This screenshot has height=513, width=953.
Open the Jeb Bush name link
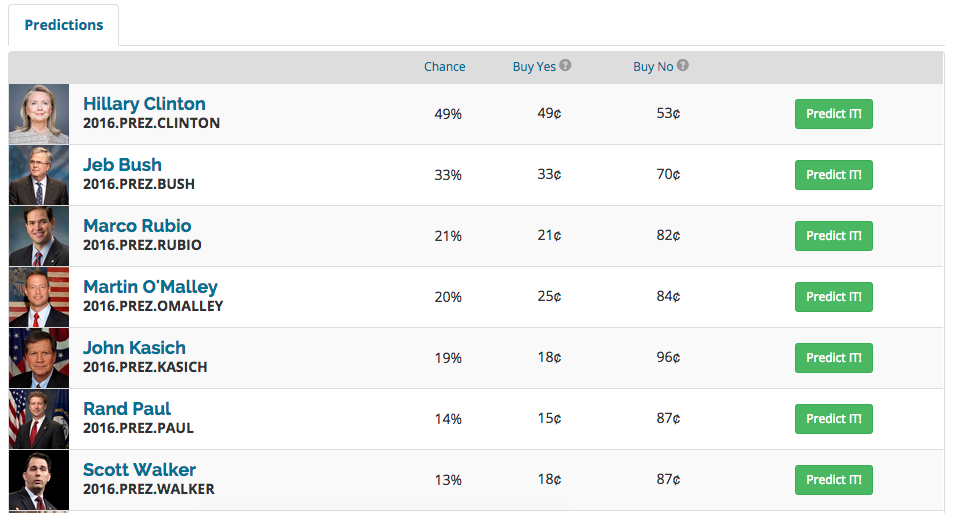[122, 165]
